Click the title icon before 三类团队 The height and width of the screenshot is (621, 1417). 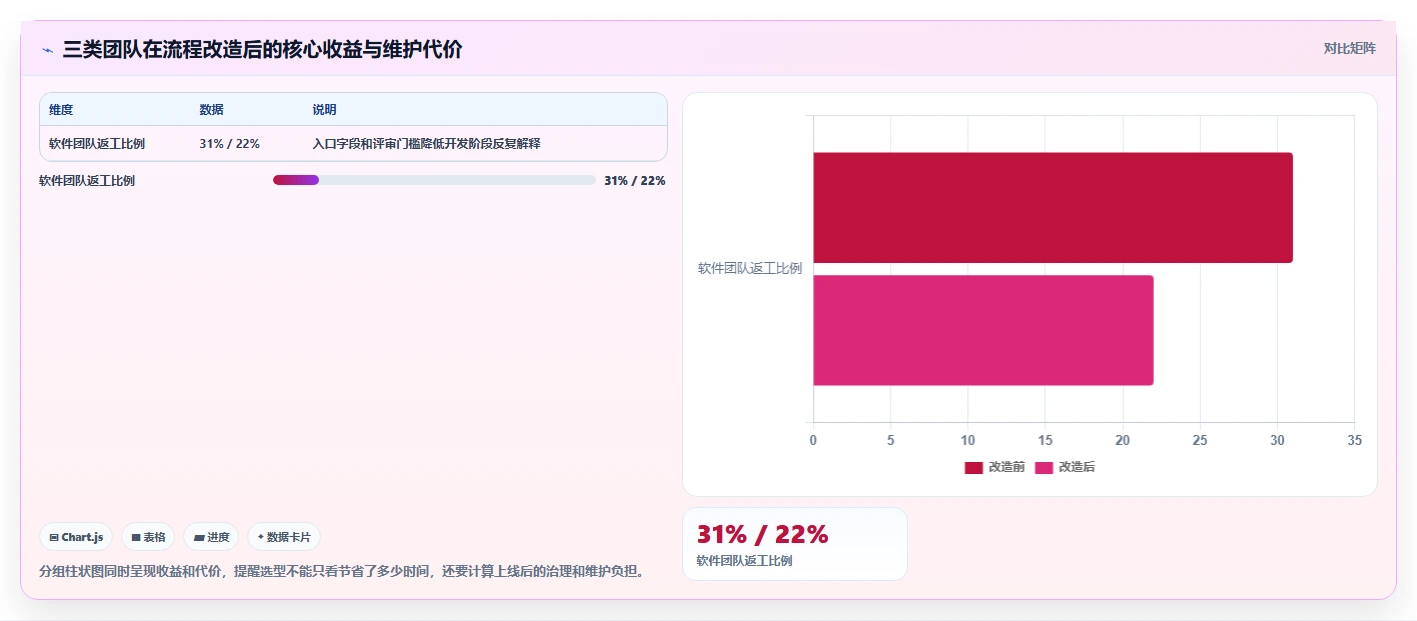tap(47, 50)
